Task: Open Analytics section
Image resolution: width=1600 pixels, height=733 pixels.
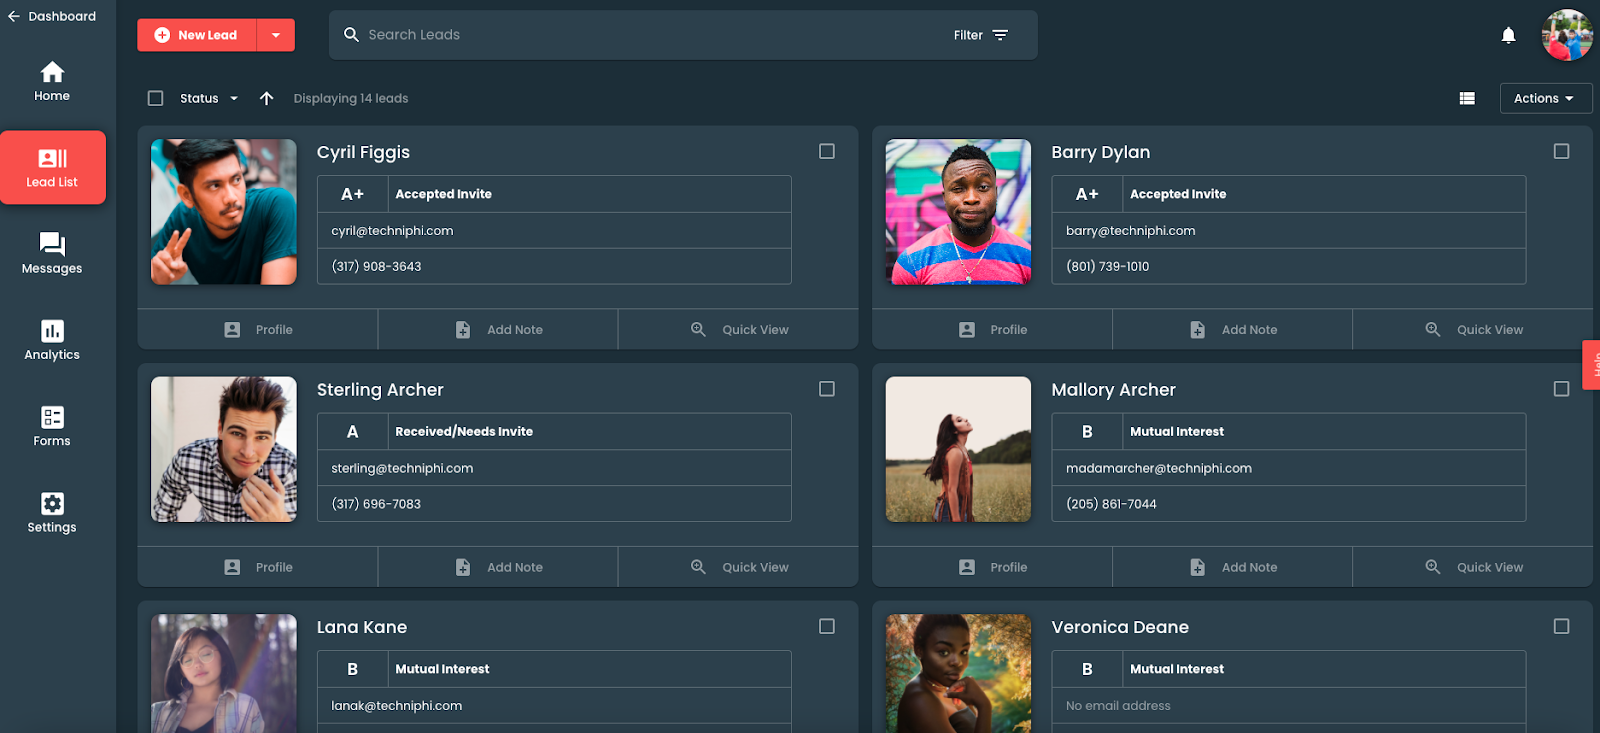Action: point(52,340)
